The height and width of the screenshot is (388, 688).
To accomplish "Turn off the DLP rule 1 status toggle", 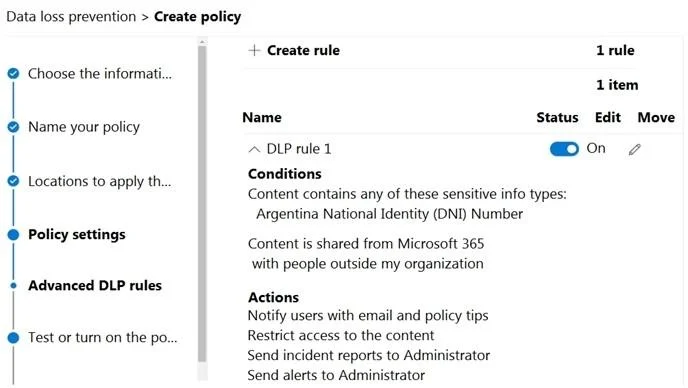I will tap(564, 149).
